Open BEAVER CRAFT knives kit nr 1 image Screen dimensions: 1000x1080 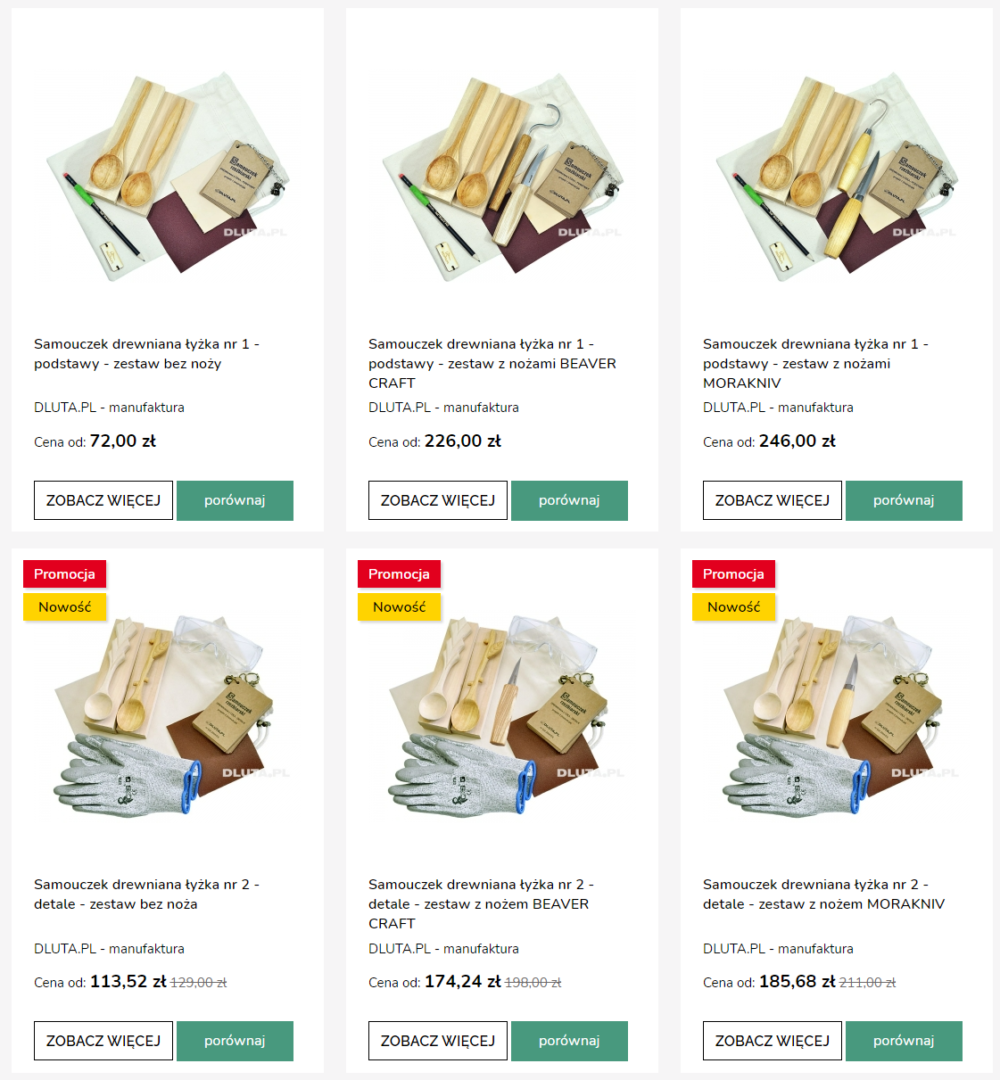pyautogui.click(x=502, y=176)
